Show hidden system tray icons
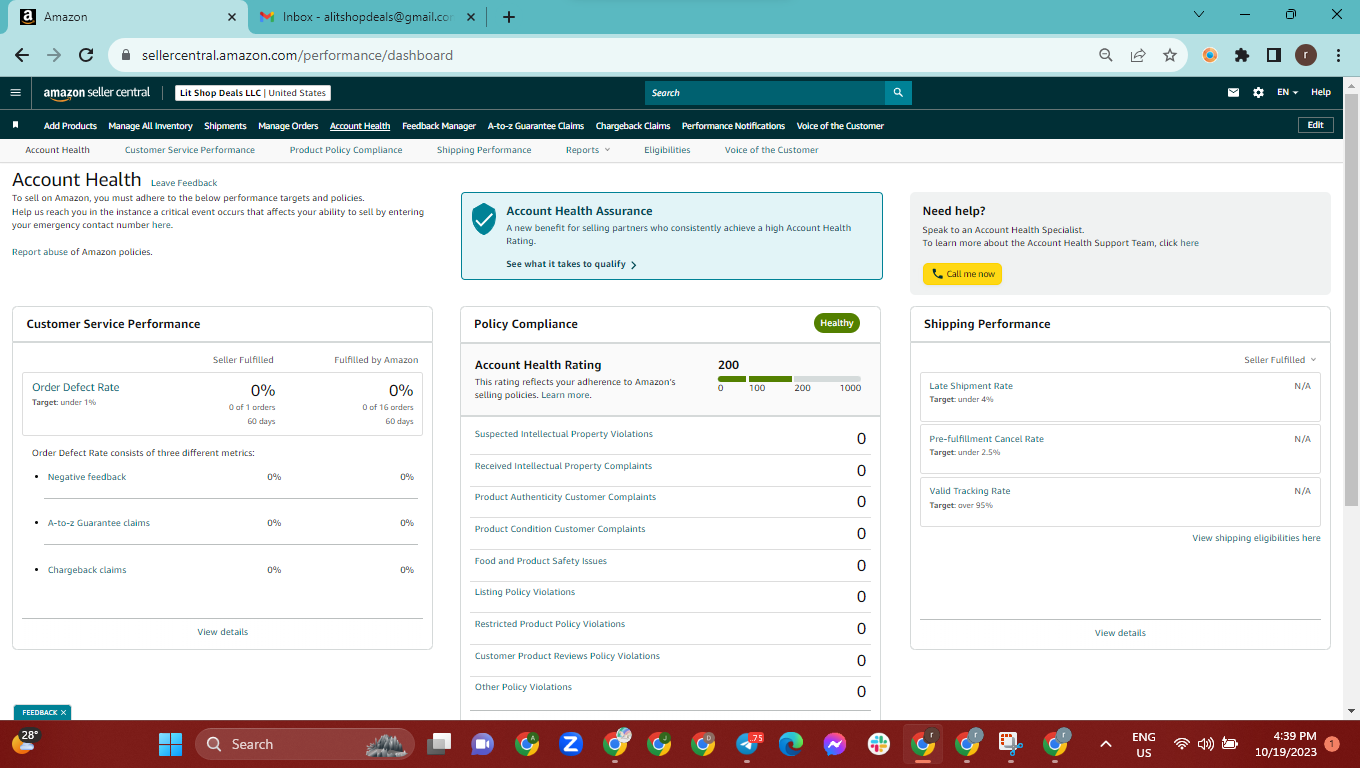 (x=1105, y=744)
